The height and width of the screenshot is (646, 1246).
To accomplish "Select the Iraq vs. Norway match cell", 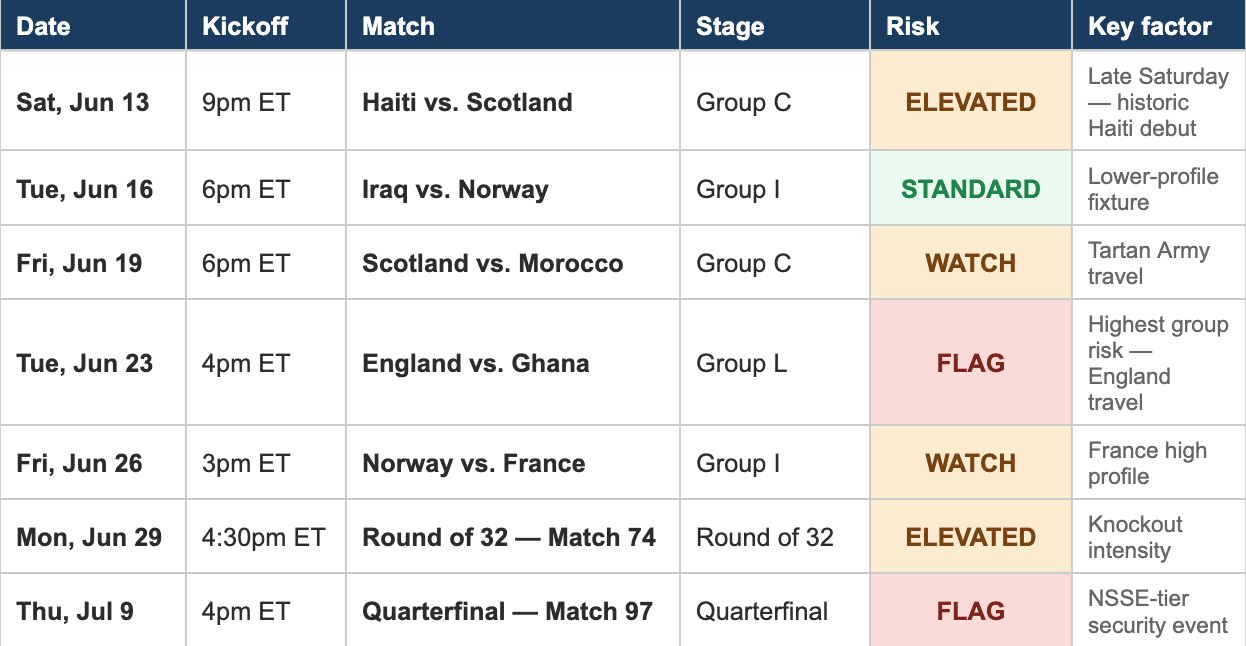I will (513, 189).
